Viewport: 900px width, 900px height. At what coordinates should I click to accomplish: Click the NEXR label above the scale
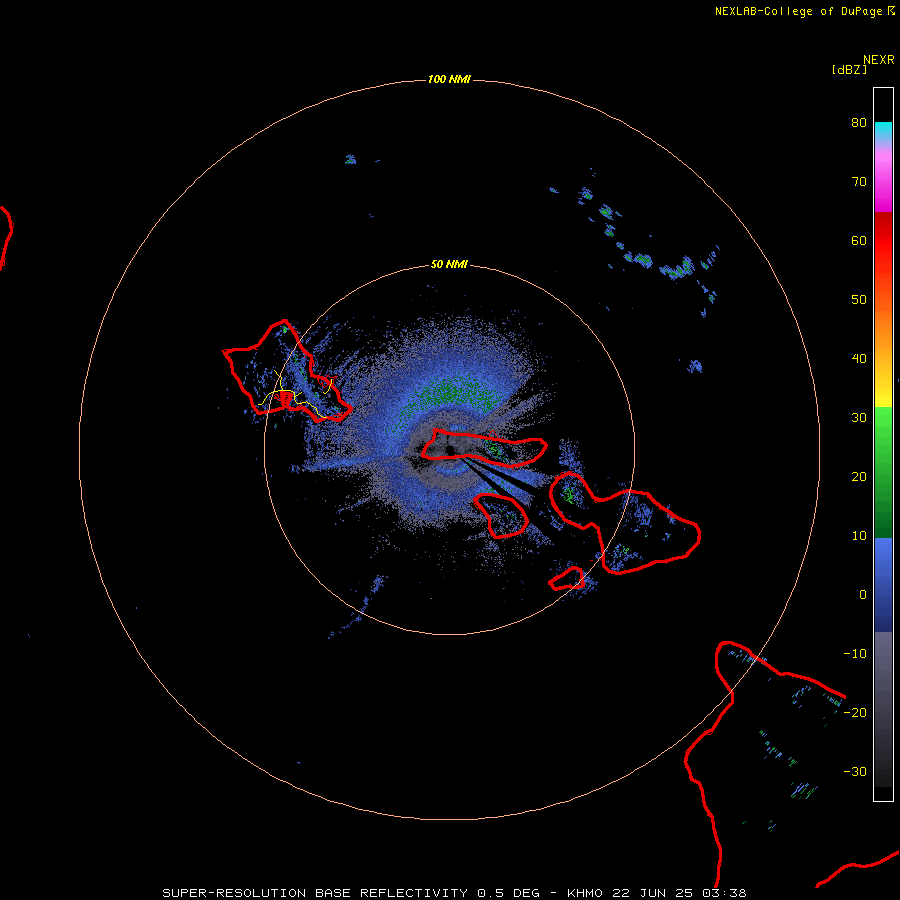pos(879,60)
